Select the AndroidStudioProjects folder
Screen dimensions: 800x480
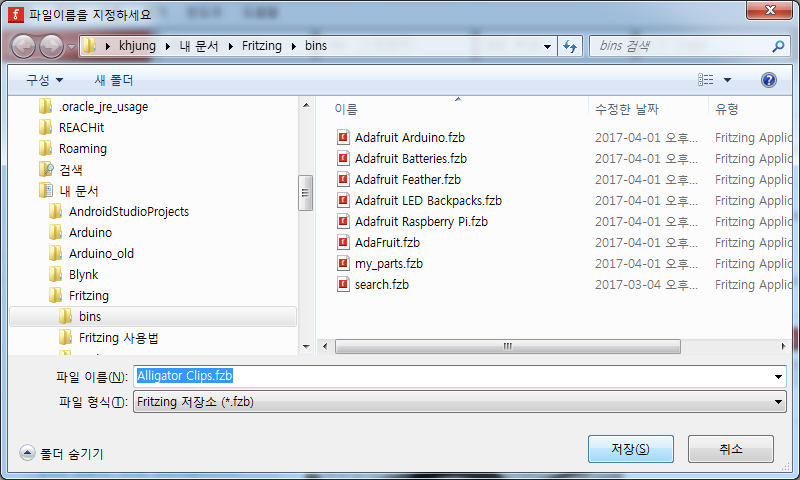click(129, 212)
